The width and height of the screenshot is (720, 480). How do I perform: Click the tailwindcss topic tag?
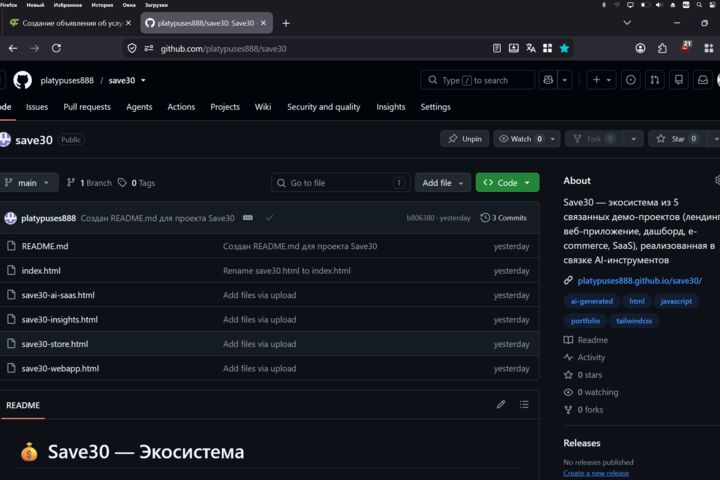(634, 321)
